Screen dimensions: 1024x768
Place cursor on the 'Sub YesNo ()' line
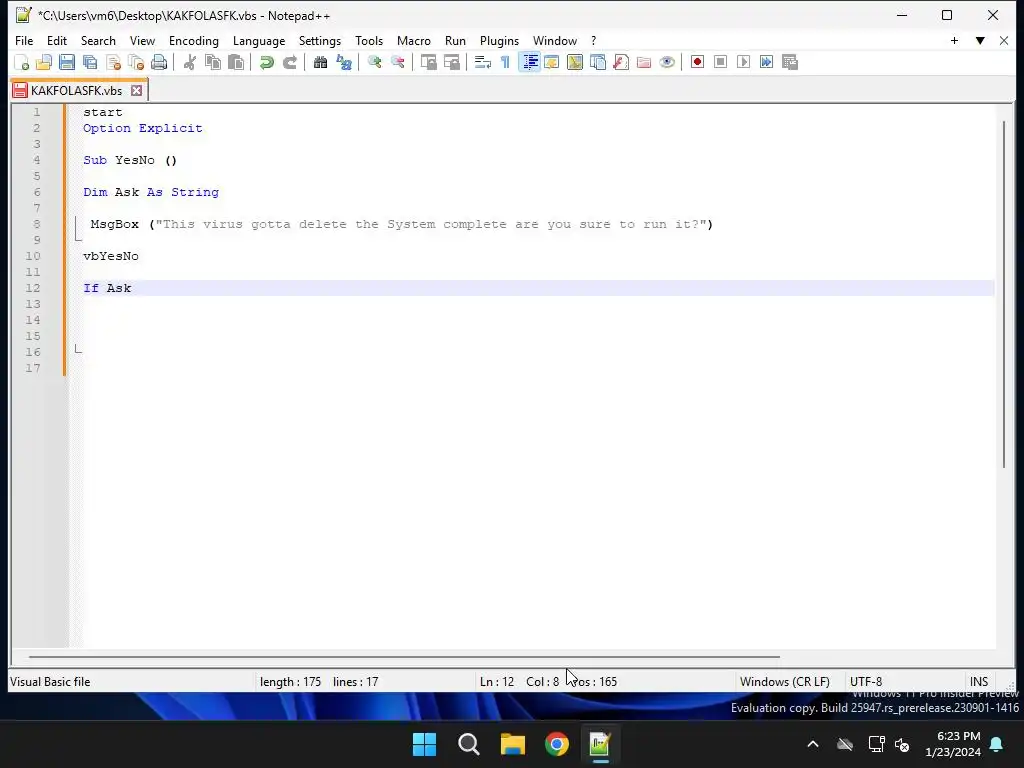tap(130, 160)
